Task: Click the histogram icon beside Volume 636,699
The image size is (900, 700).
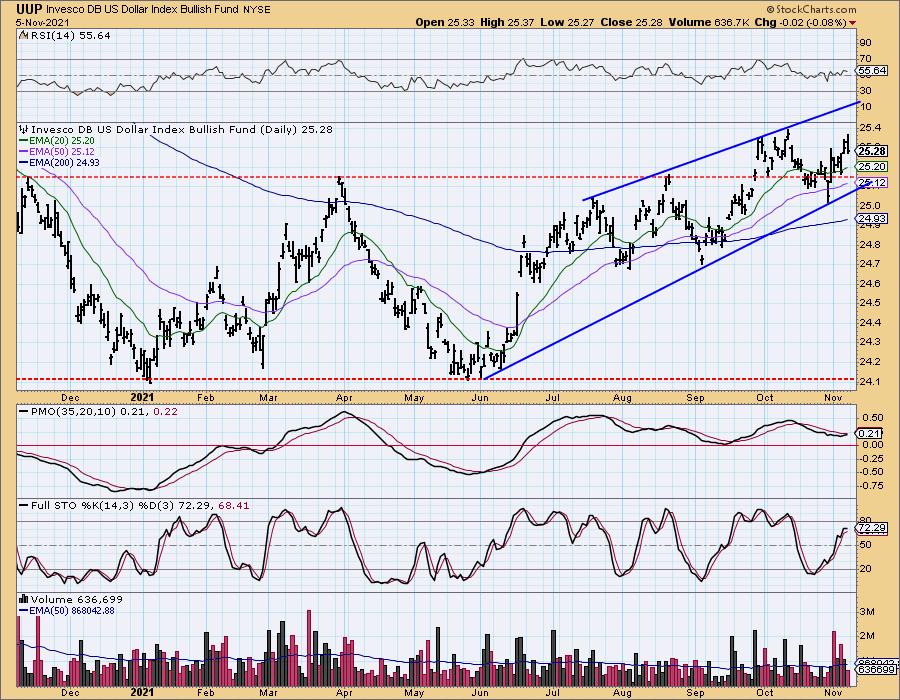Action: pyautogui.click(x=24, y=600)
